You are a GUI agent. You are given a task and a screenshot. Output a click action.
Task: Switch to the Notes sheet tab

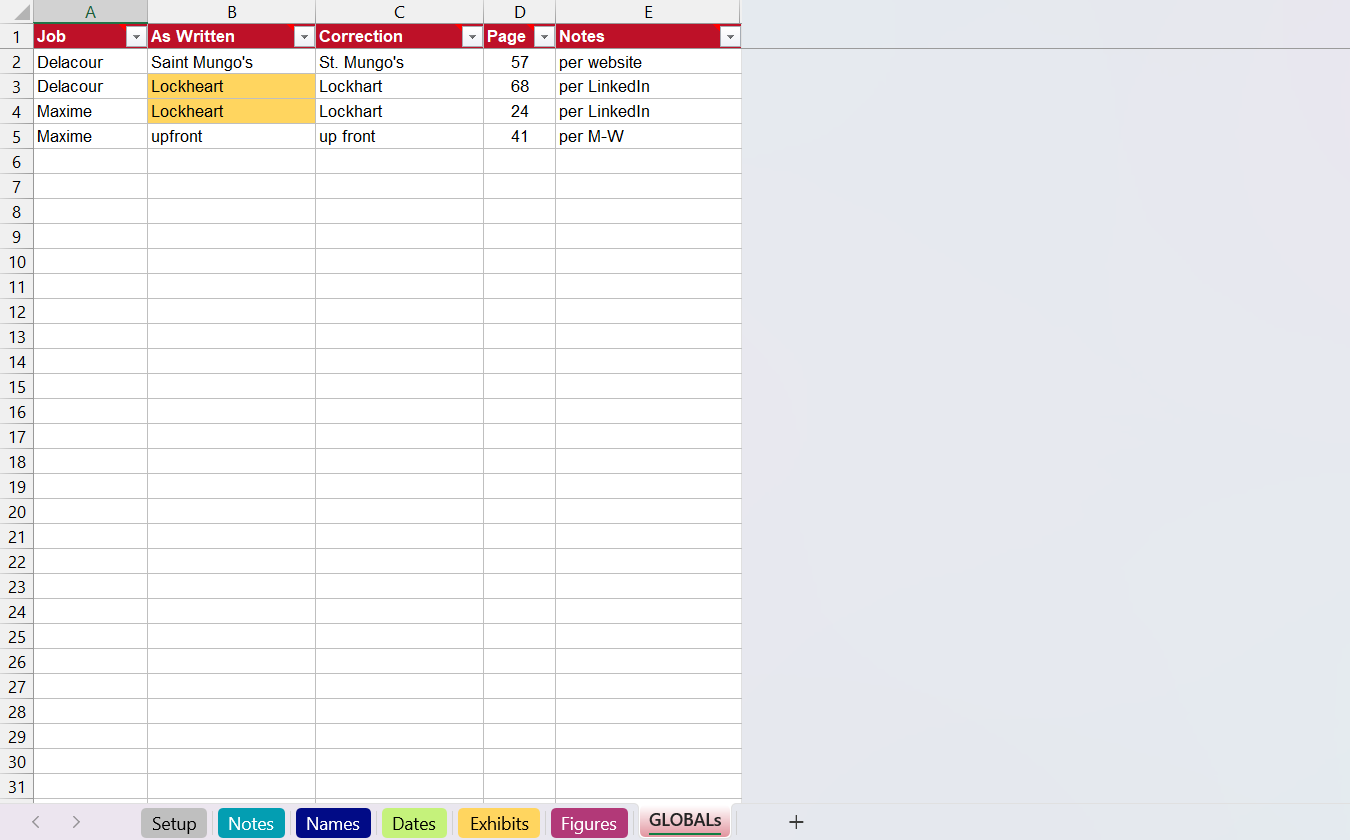click(251, 823)
